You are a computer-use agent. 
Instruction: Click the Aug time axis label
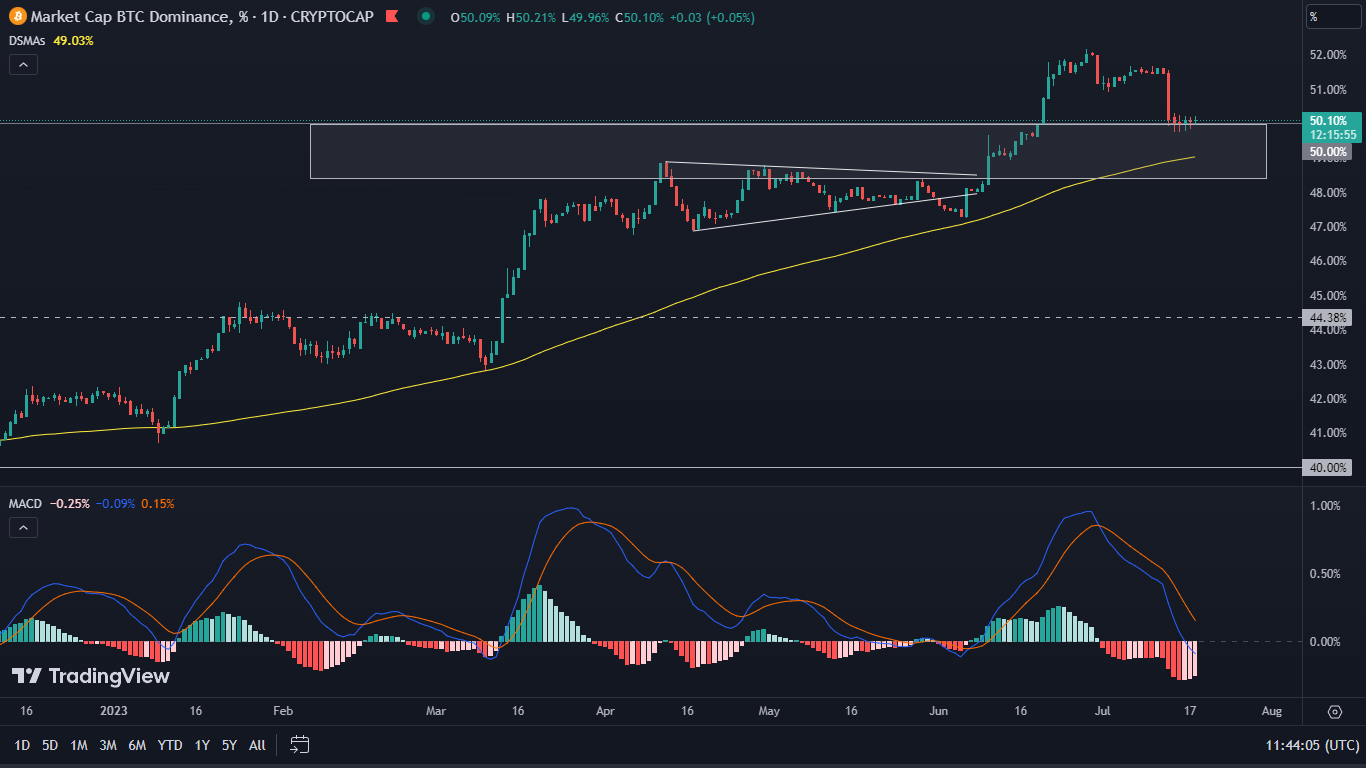pyautogui.click(x=1271, y=711)
